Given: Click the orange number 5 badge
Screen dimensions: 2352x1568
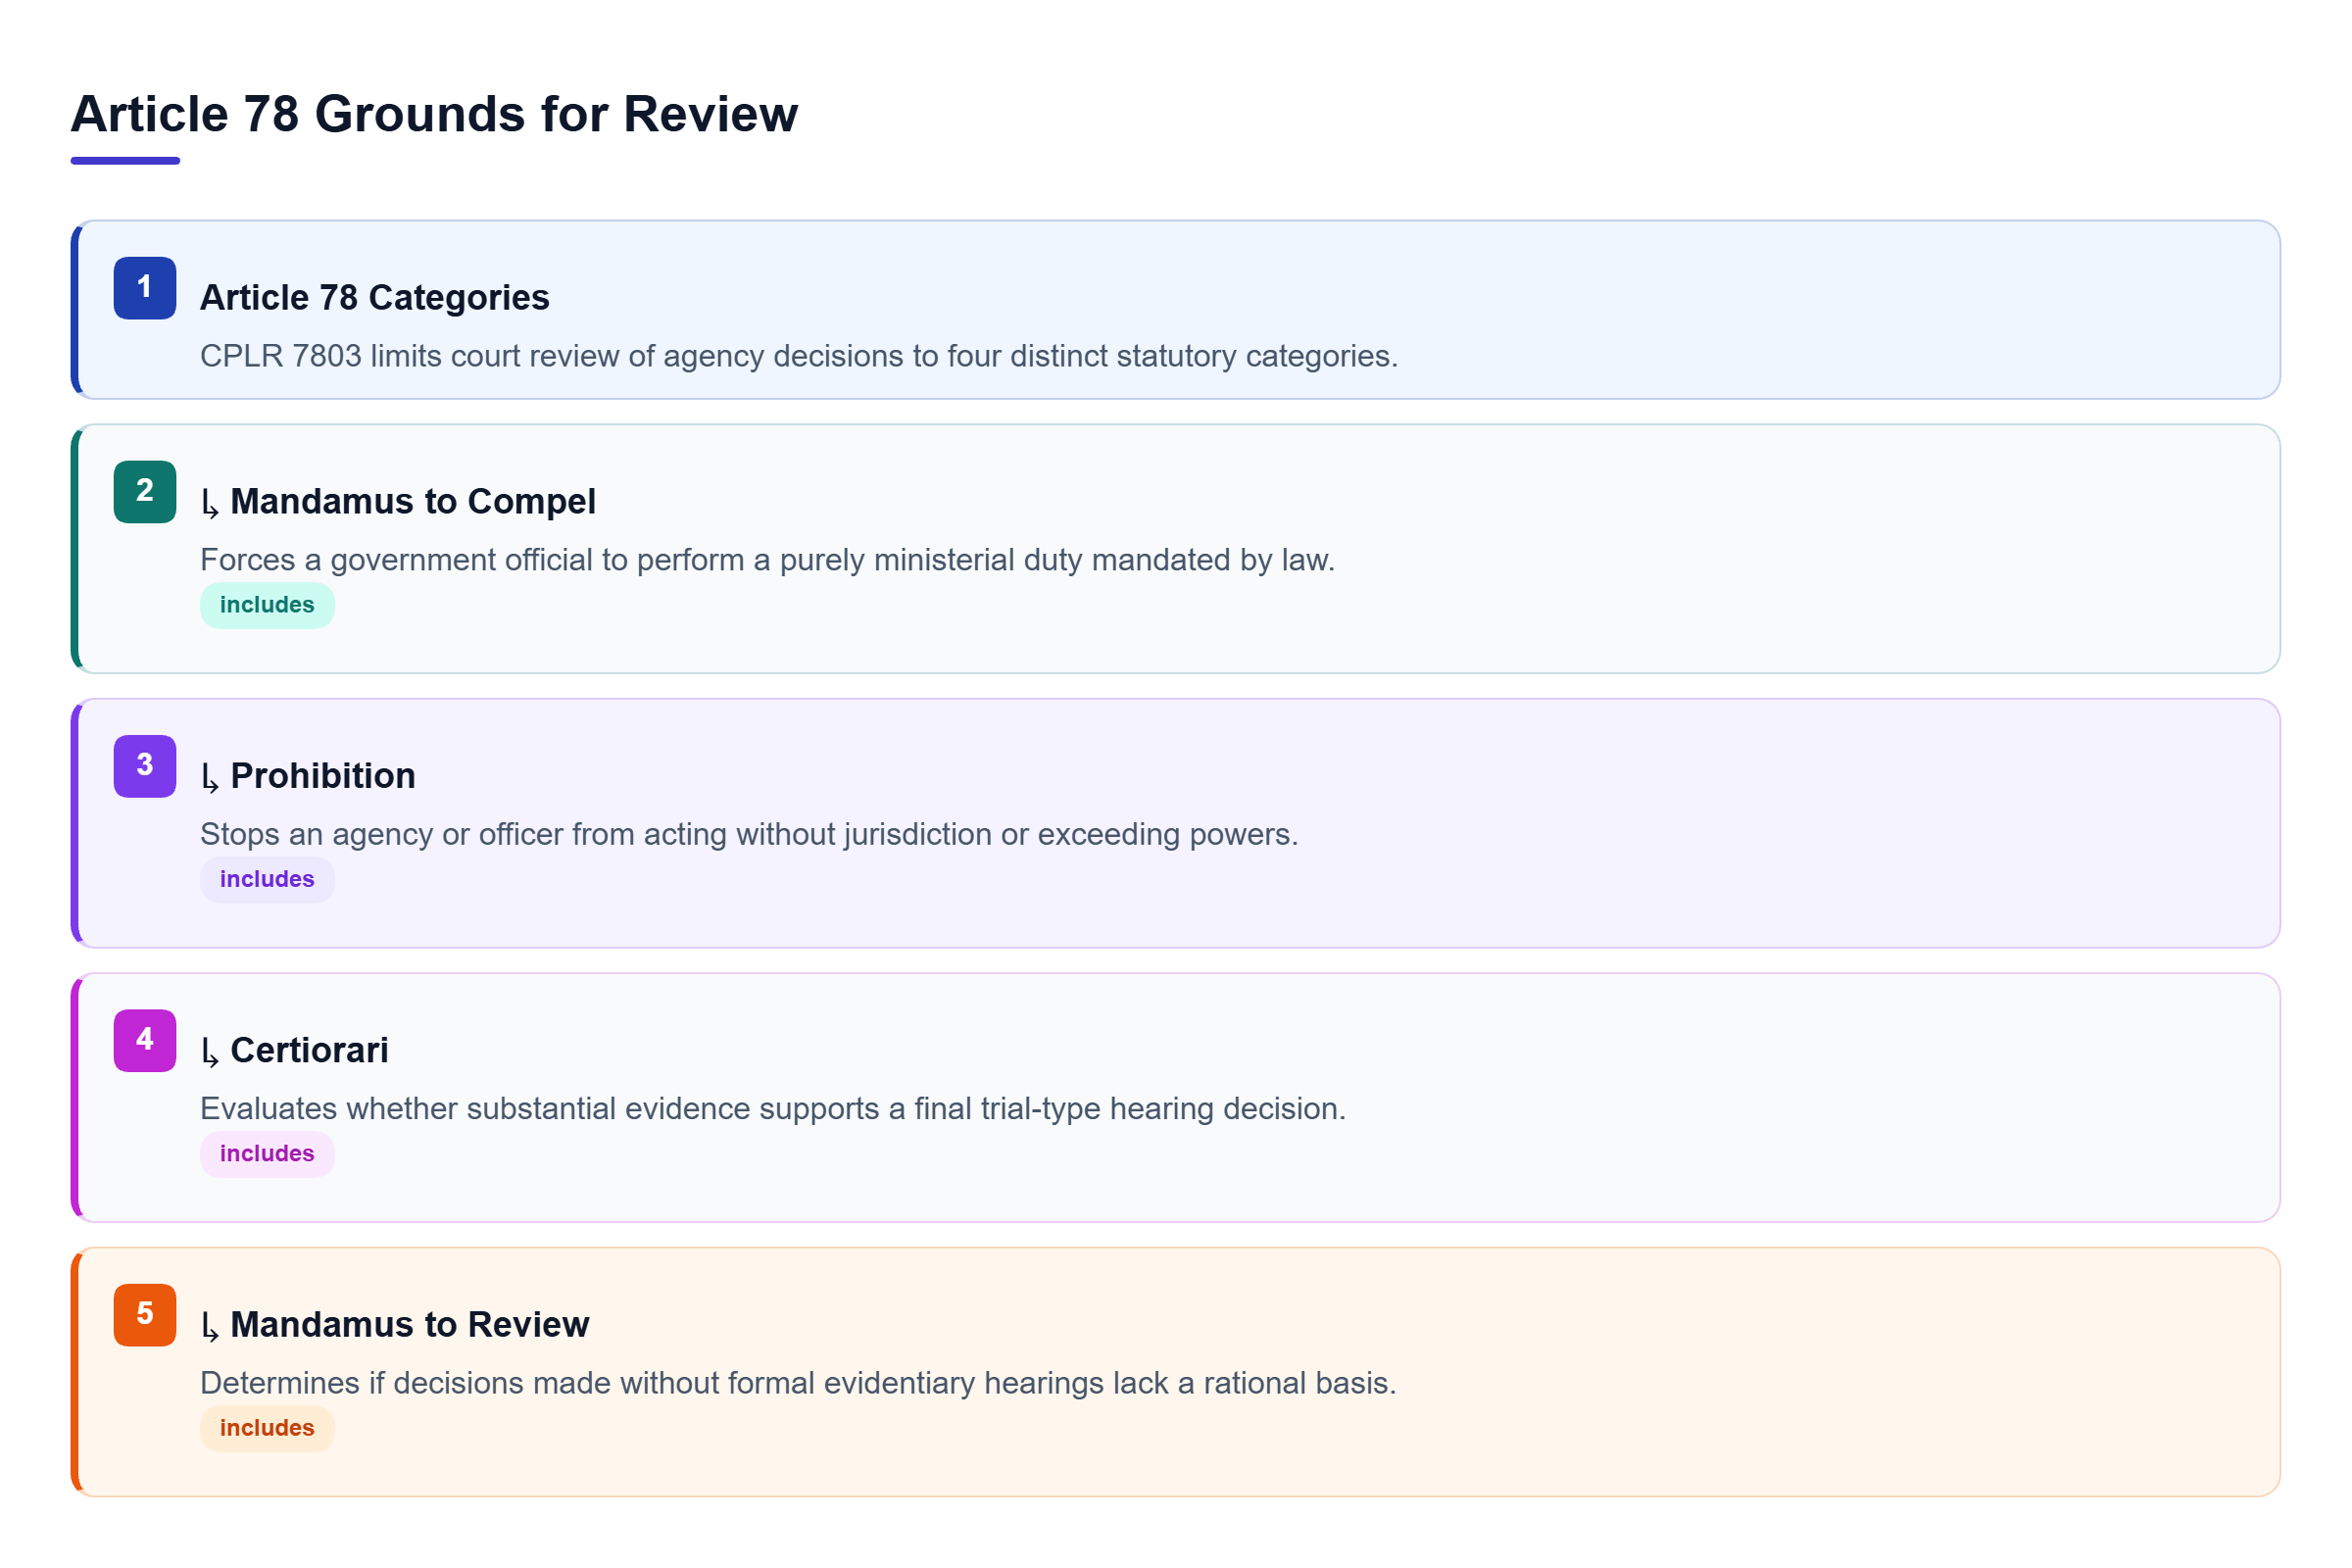Looking at the screenshot, I should click(x=145, y=1315).
